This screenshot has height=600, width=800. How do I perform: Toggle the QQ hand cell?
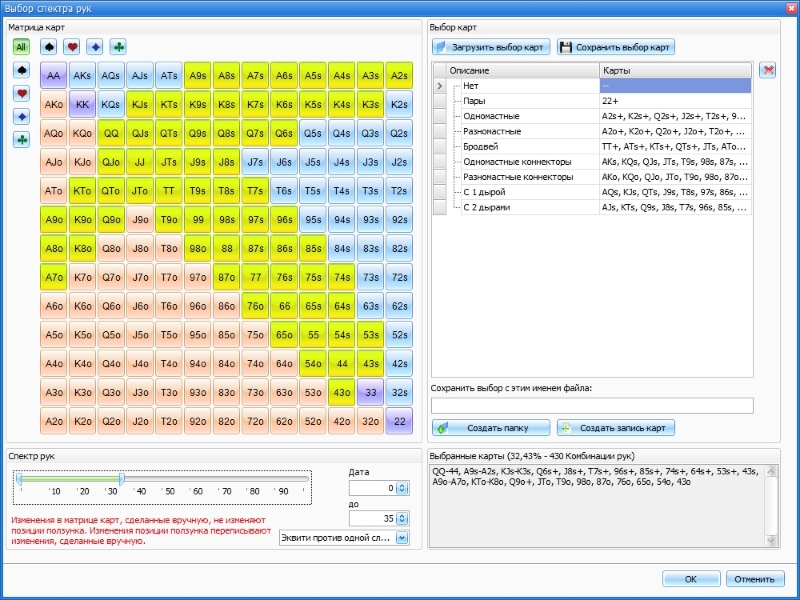111,133
